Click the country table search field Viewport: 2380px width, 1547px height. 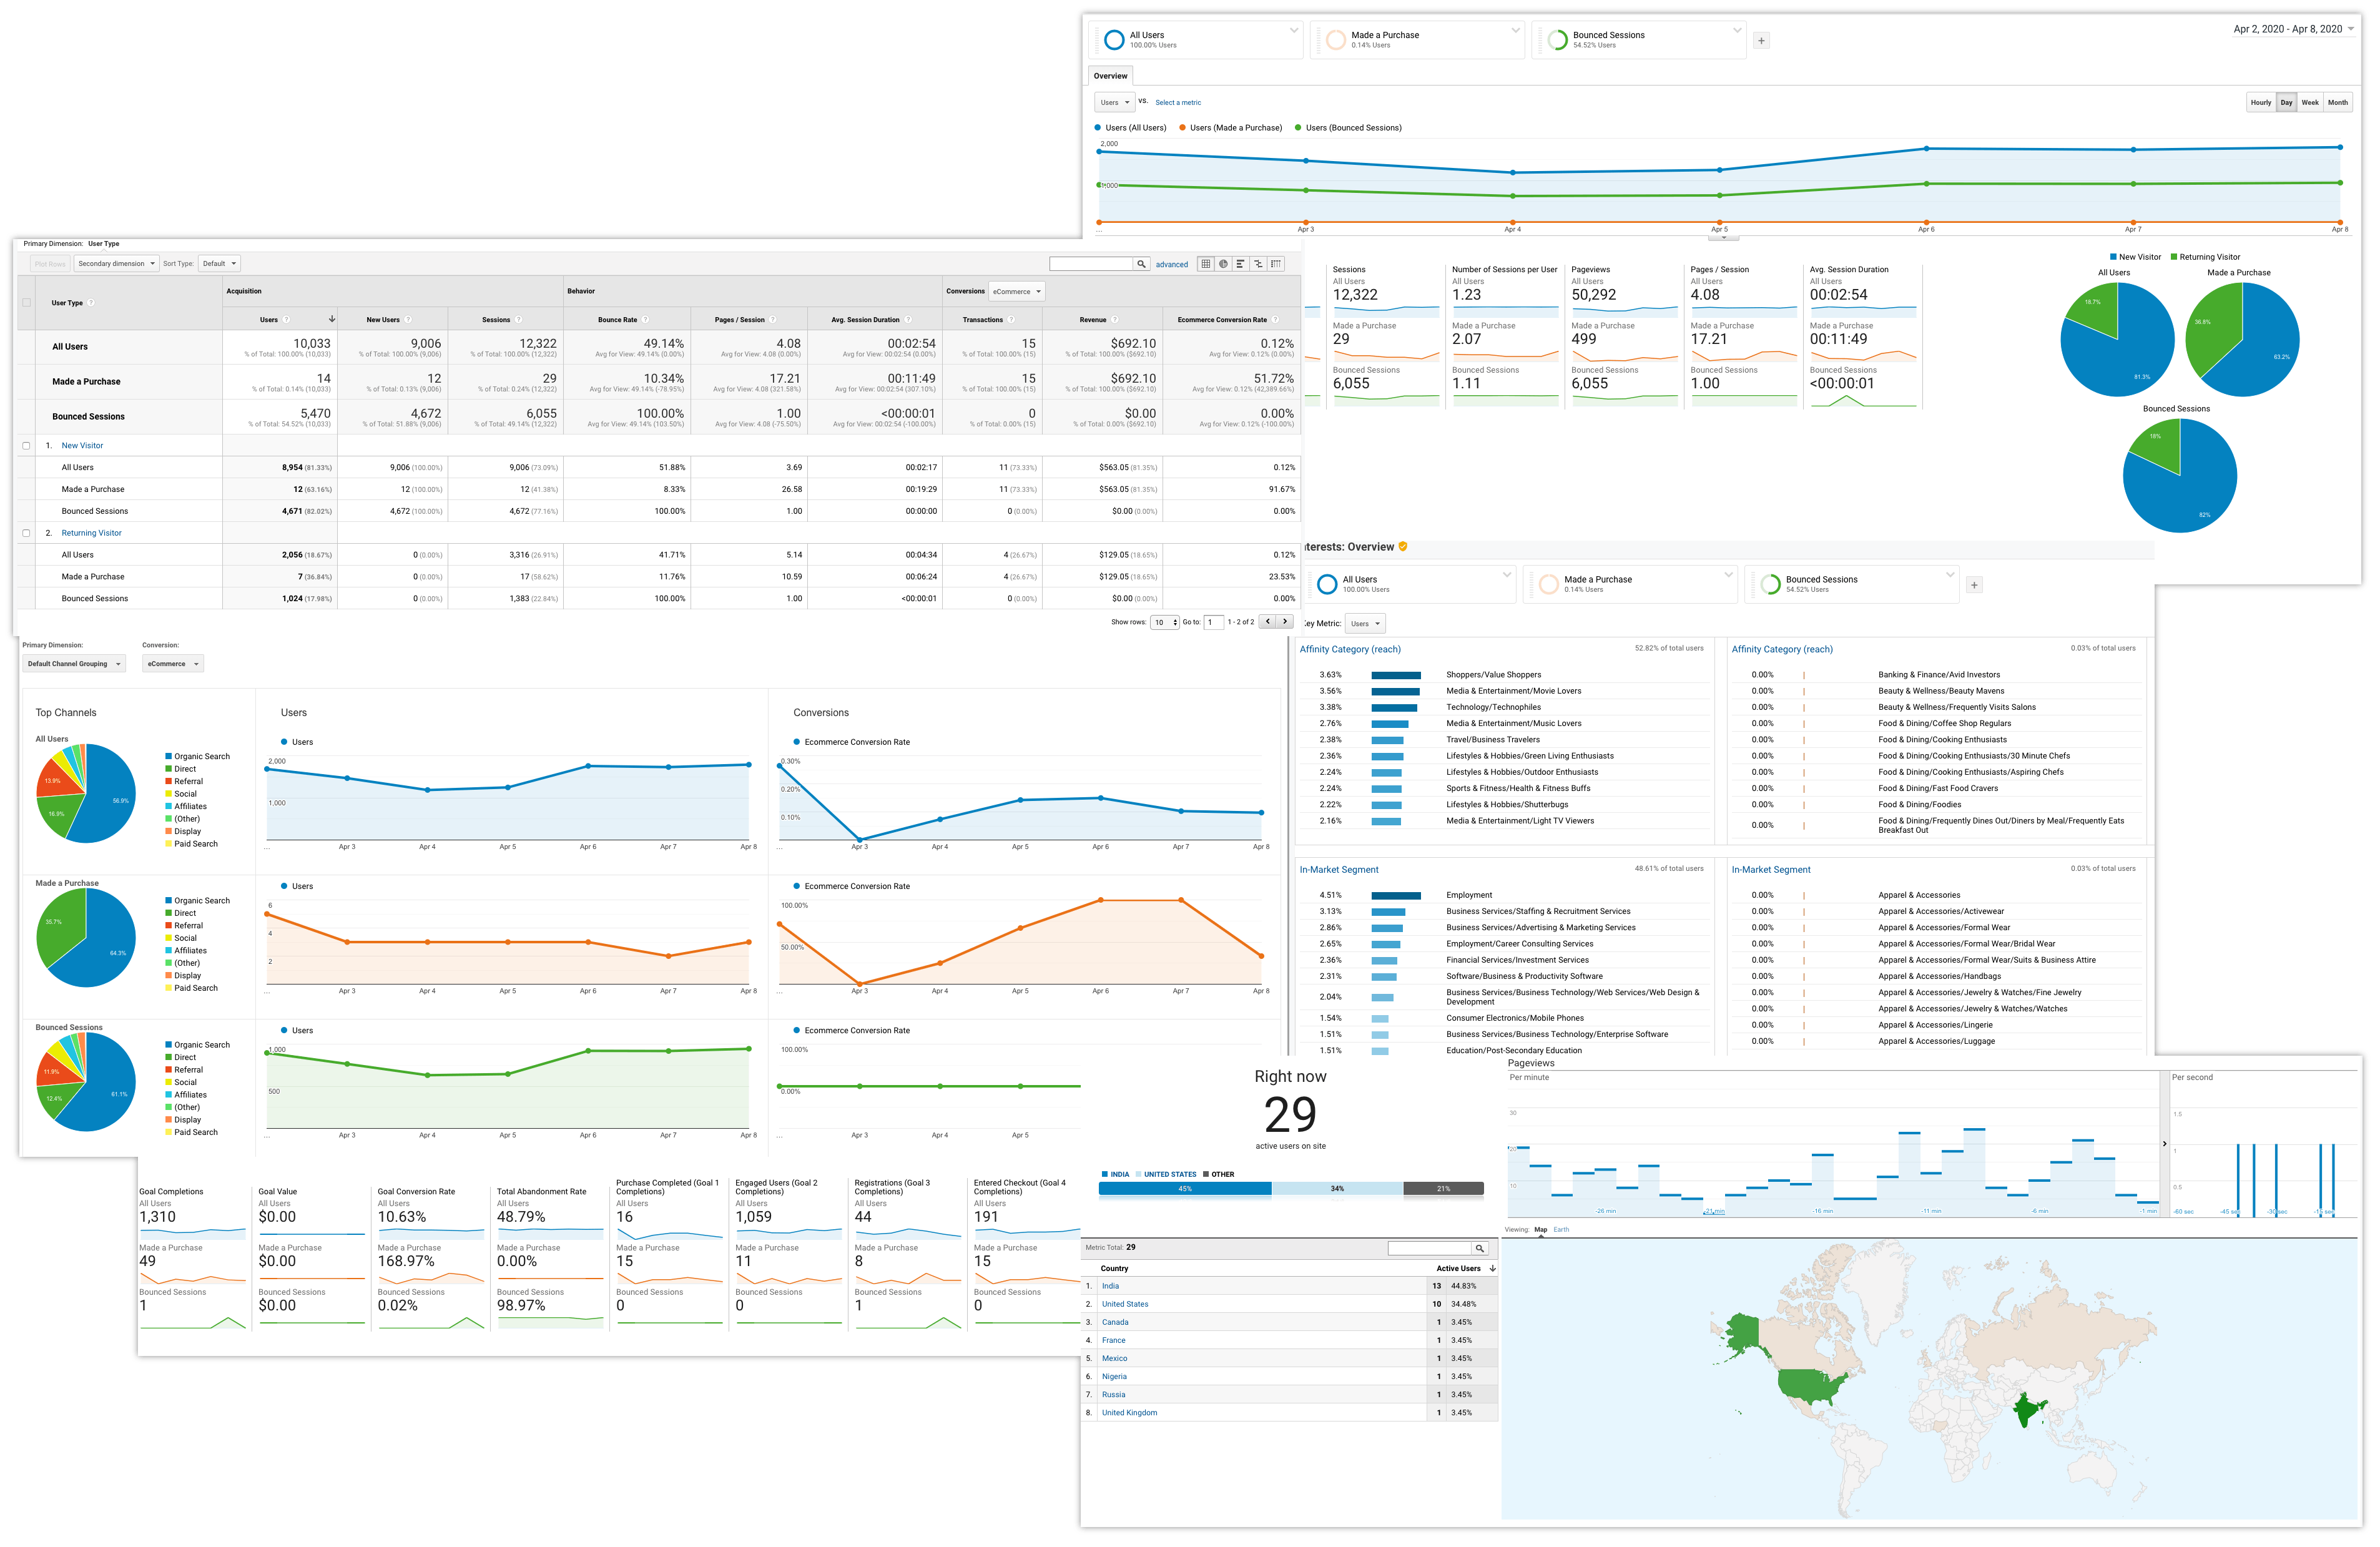1430,1248
